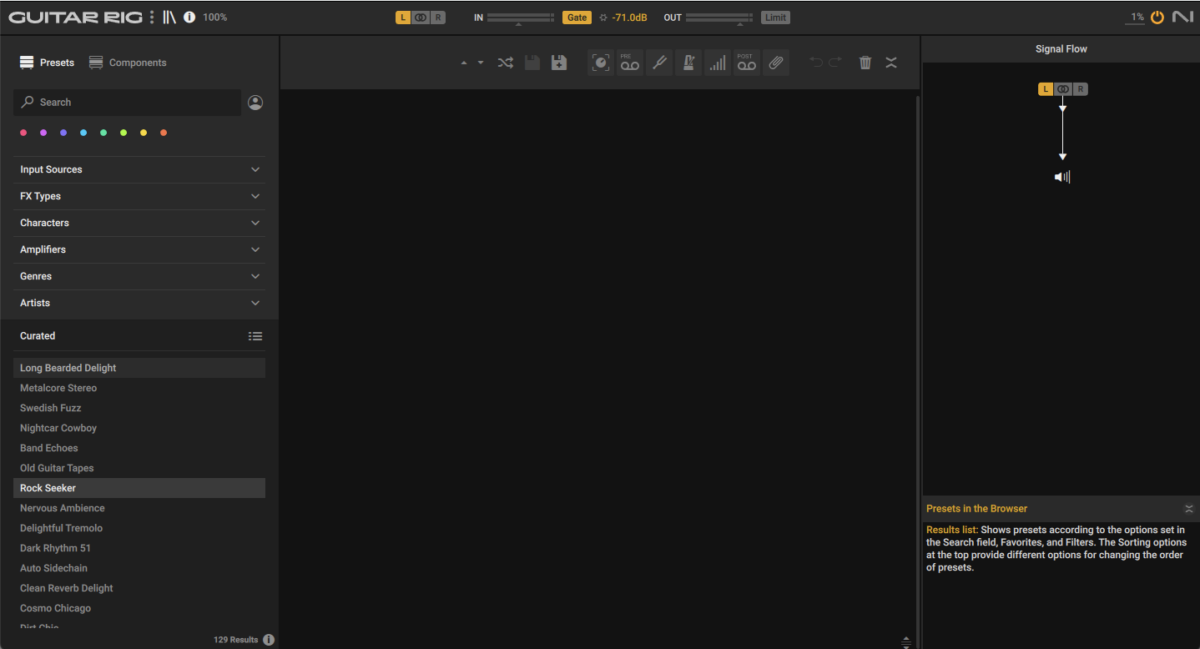Toggle the stereo link button in the header
Viewport: 1200px width, 649px height.
coord(420,17)
